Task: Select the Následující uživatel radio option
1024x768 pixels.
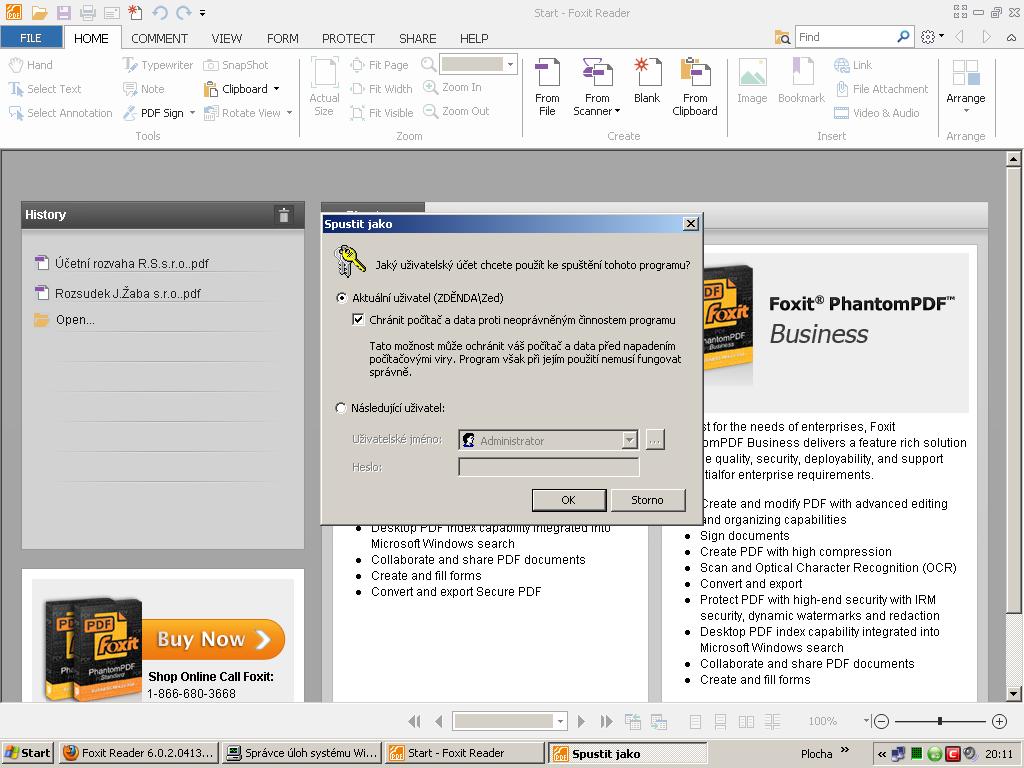Action: [x=341, y=408]
